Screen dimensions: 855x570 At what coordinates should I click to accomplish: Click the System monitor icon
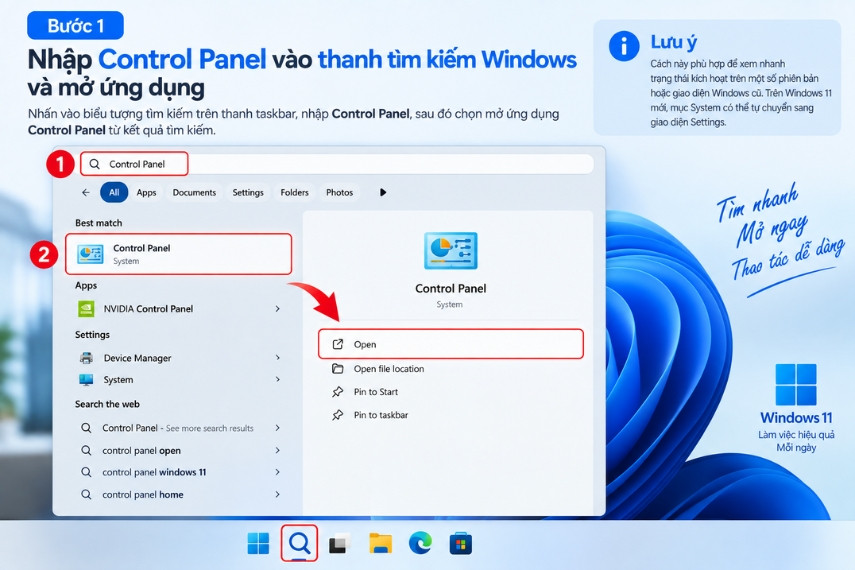click(86, 380)
